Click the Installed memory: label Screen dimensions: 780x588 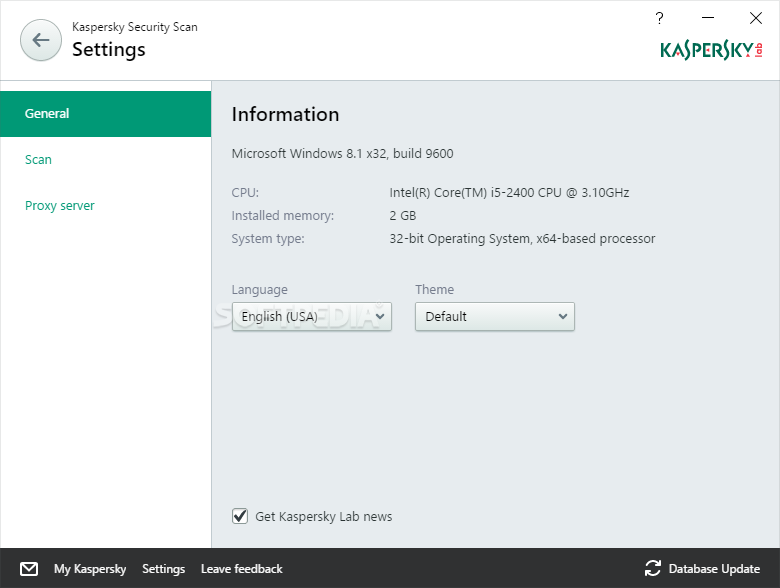pos(283,215)
